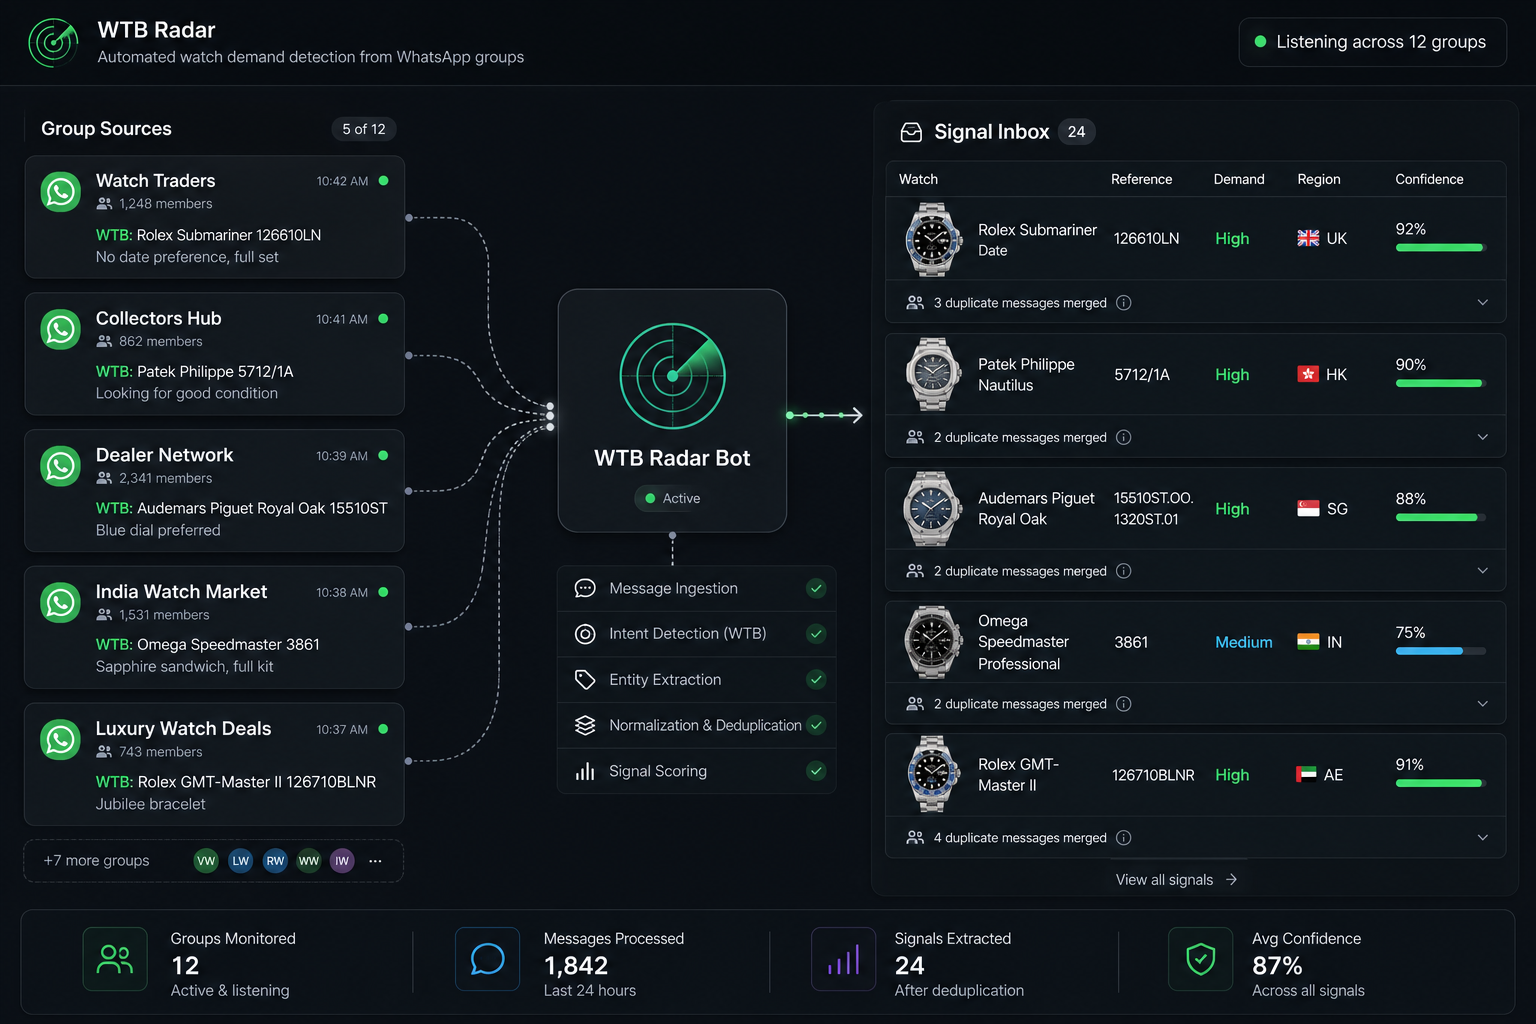Click the Rolex GMT-Master II watch thumbnail
The height and width of the screenshot is (1024, 1536).
932,774
